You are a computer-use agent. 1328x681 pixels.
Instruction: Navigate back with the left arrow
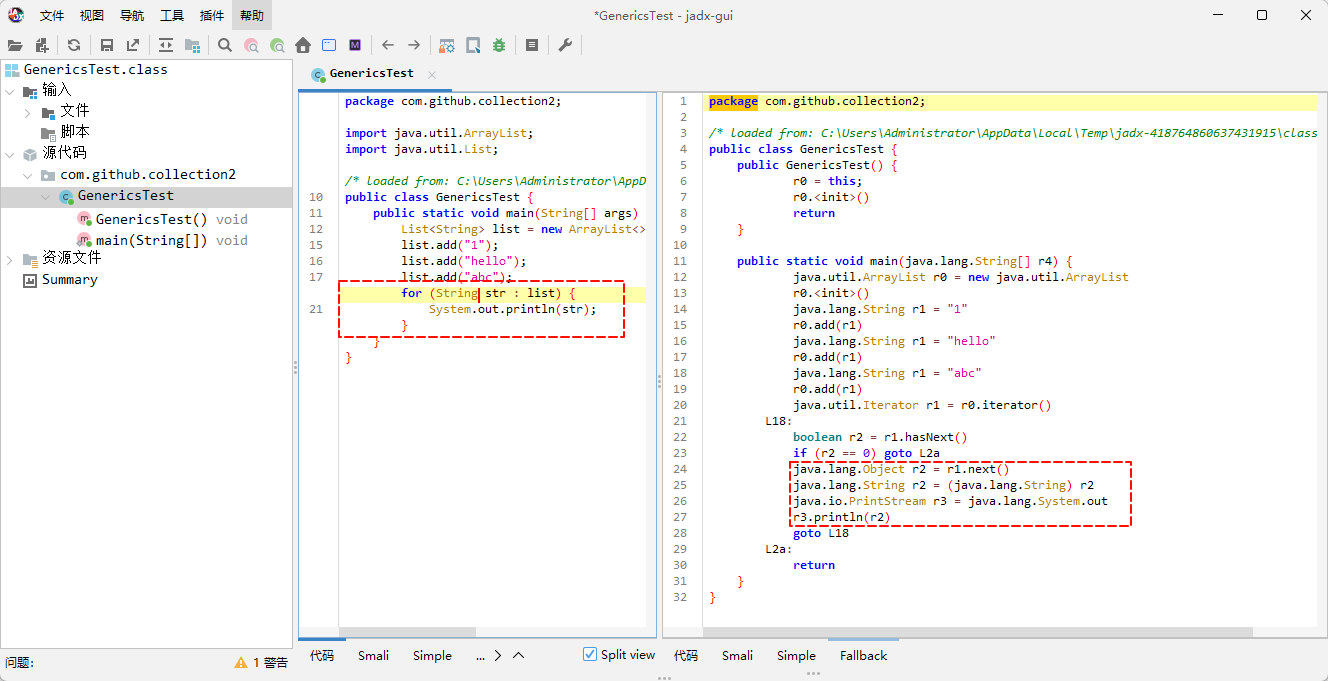[388, 45]
